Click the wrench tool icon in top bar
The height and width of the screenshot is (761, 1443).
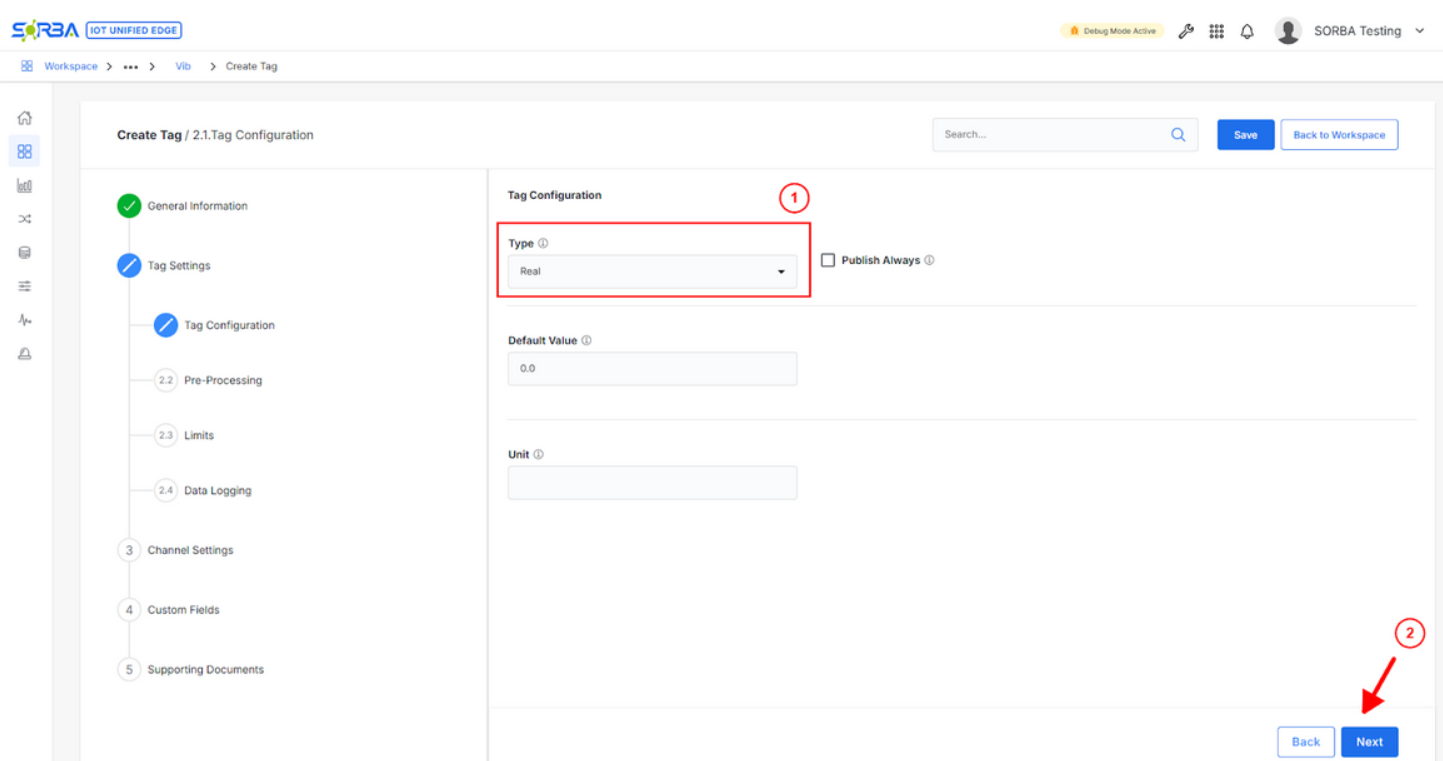[1186, 30]
